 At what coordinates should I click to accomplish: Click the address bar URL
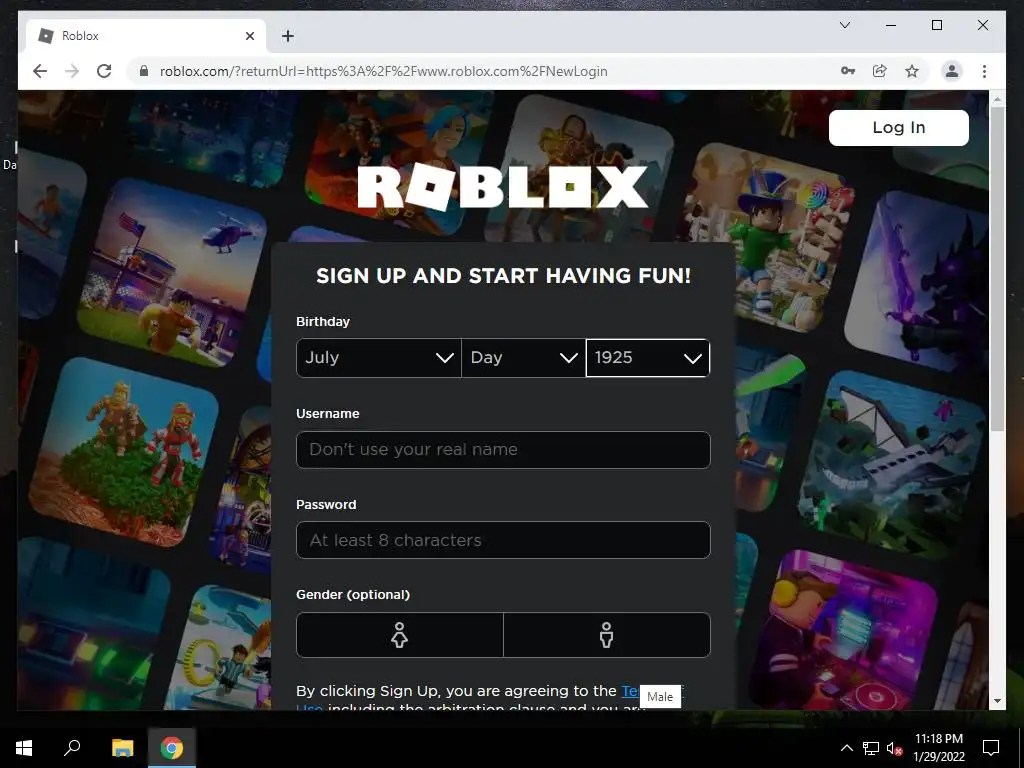[383, 71]
